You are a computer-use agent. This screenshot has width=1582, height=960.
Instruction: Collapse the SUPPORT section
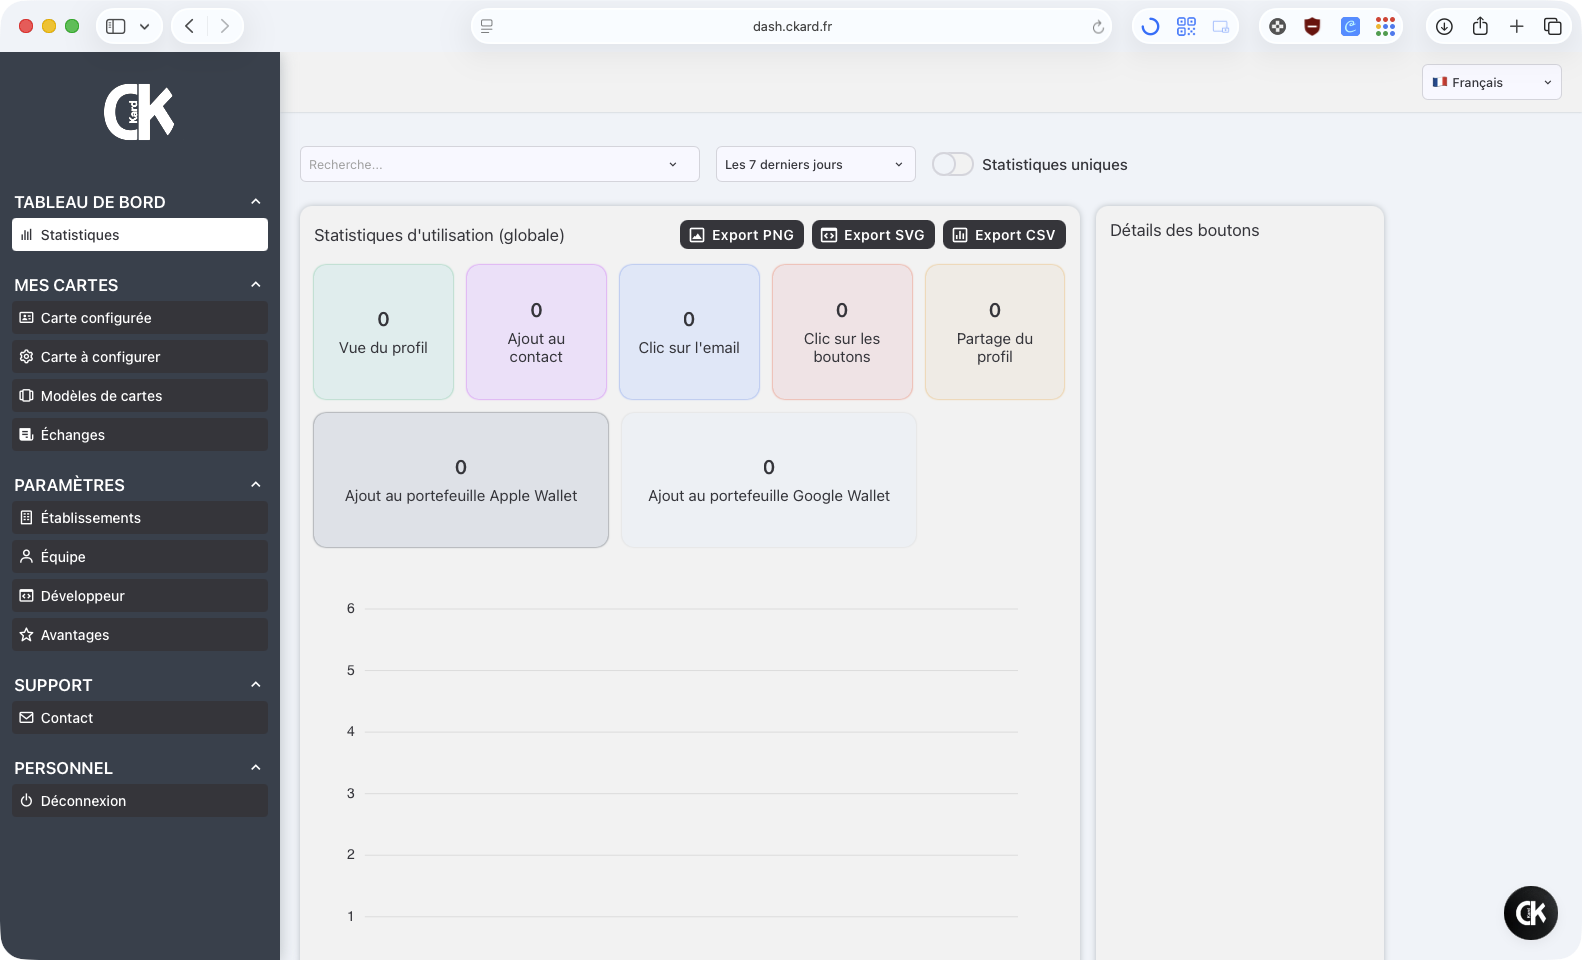[x=255, y=685]
